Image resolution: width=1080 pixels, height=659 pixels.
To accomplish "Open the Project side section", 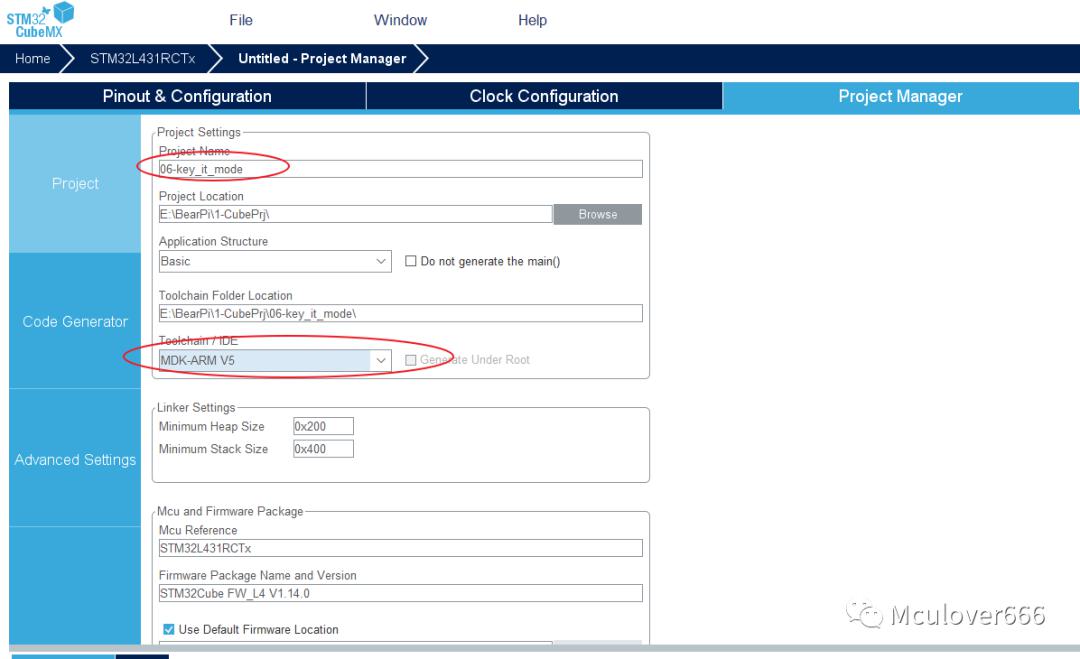I will point(75,183).
